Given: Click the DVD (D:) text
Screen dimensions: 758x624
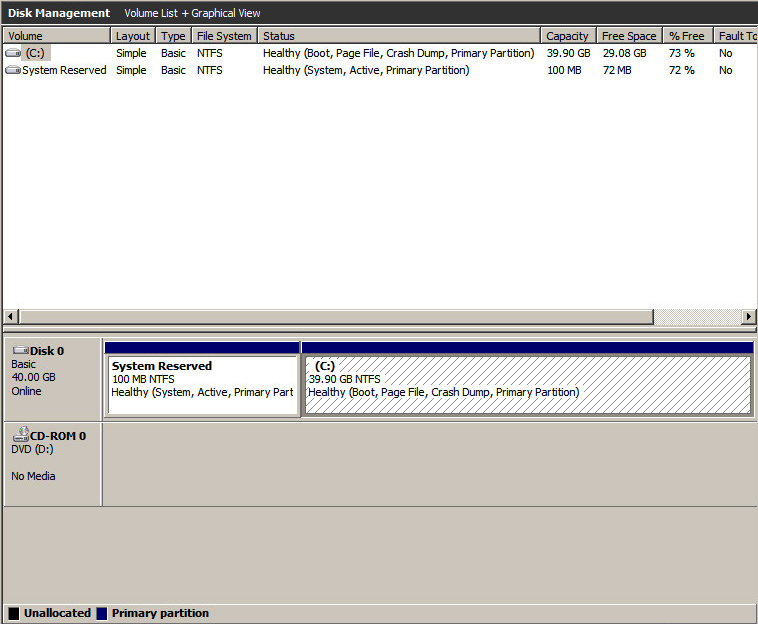Looking at the screenshot, I should 32,449.
